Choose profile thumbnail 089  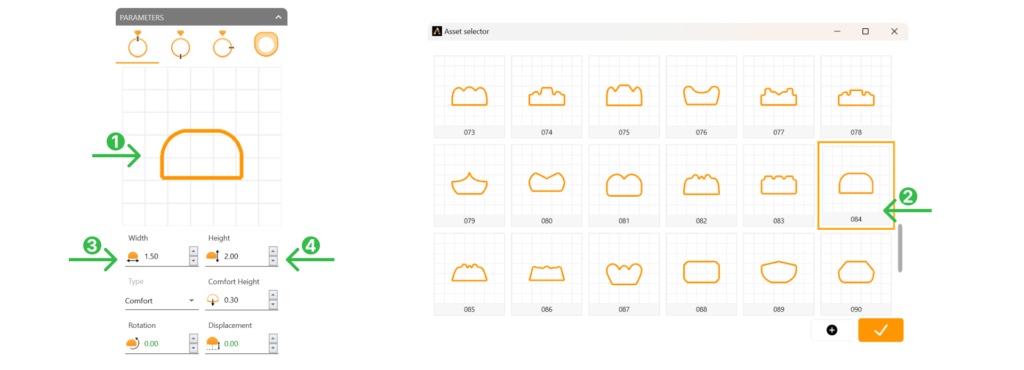(x=778, y=274)
